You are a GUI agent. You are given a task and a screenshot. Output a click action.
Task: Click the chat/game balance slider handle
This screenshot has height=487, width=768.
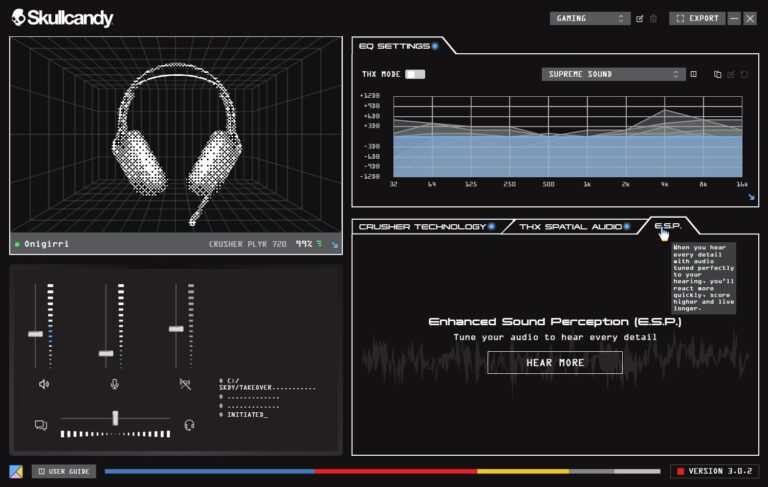pos(115,417)
